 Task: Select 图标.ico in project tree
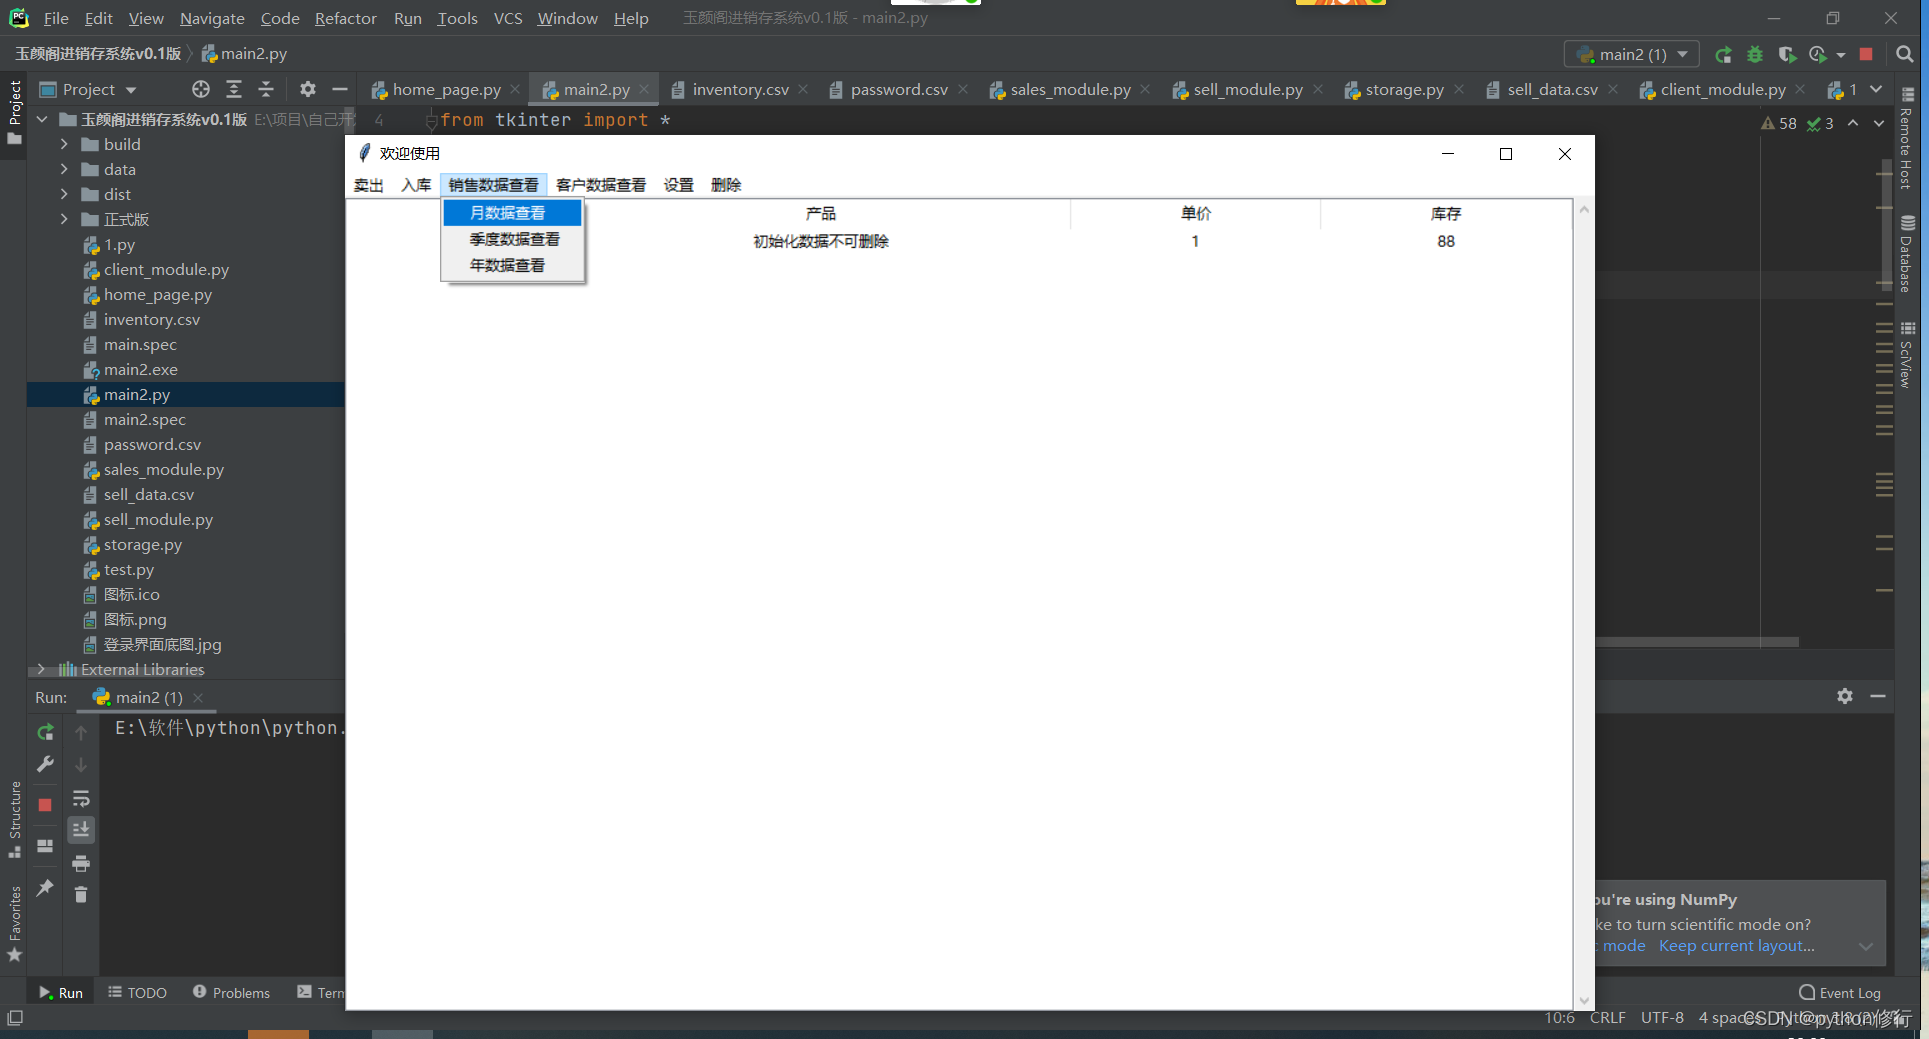pos(131,594)
